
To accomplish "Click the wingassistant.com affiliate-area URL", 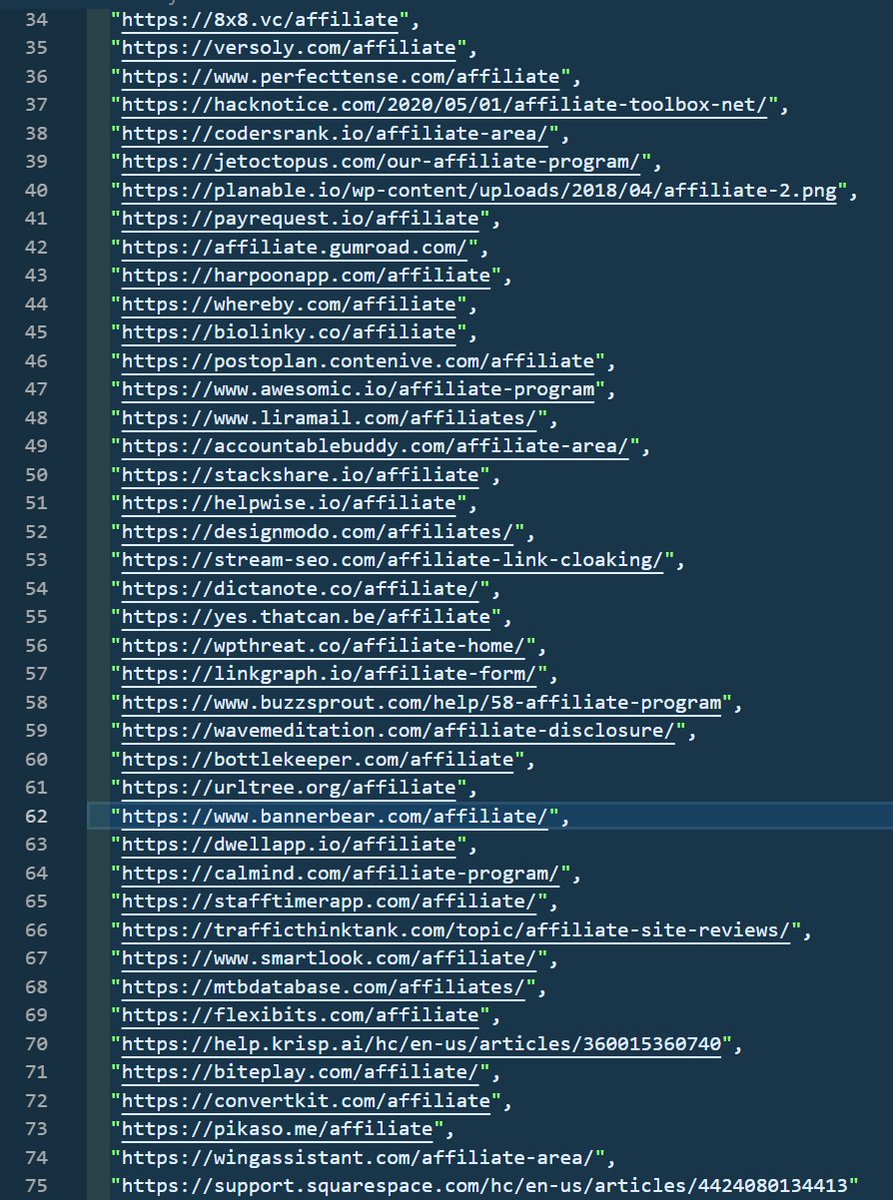I will pyautogui.click(x=358, y=1159).
